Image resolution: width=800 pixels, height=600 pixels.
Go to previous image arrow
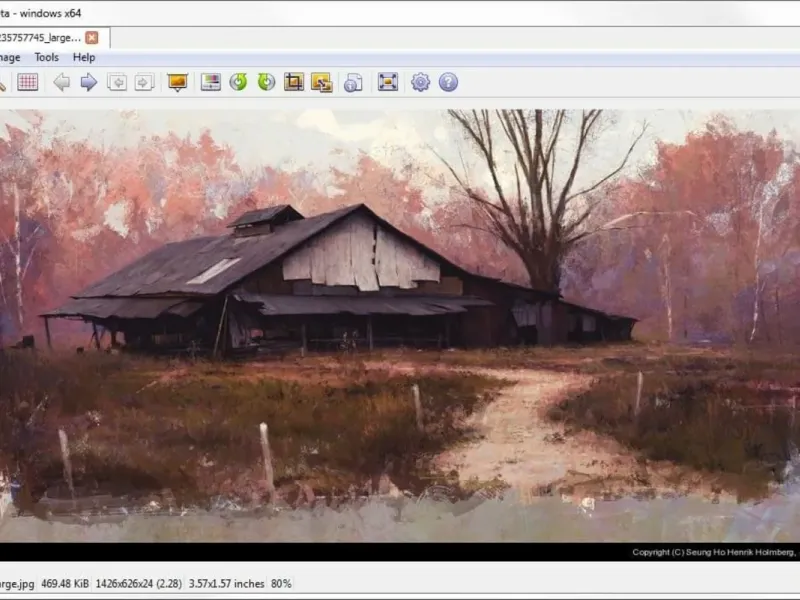pos(62,82)
